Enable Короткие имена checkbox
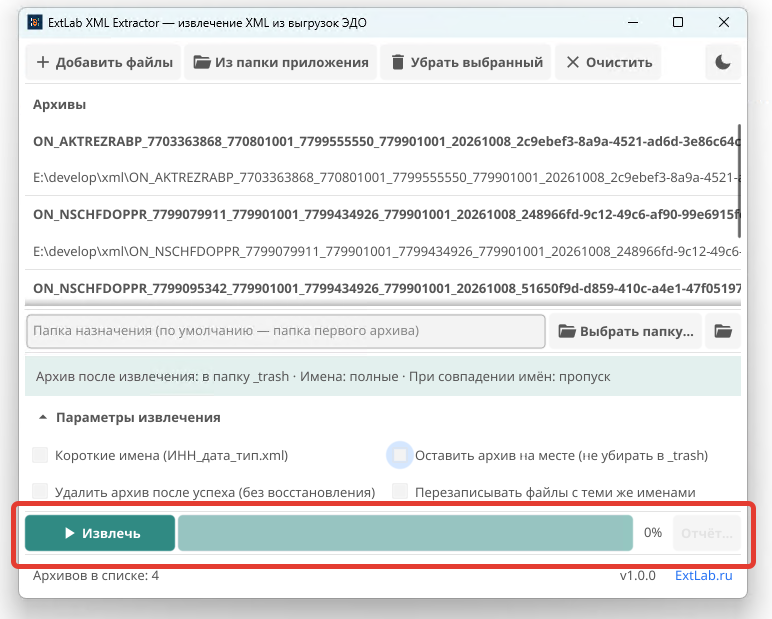The image size is (772, 619). [x=40, y=455]
